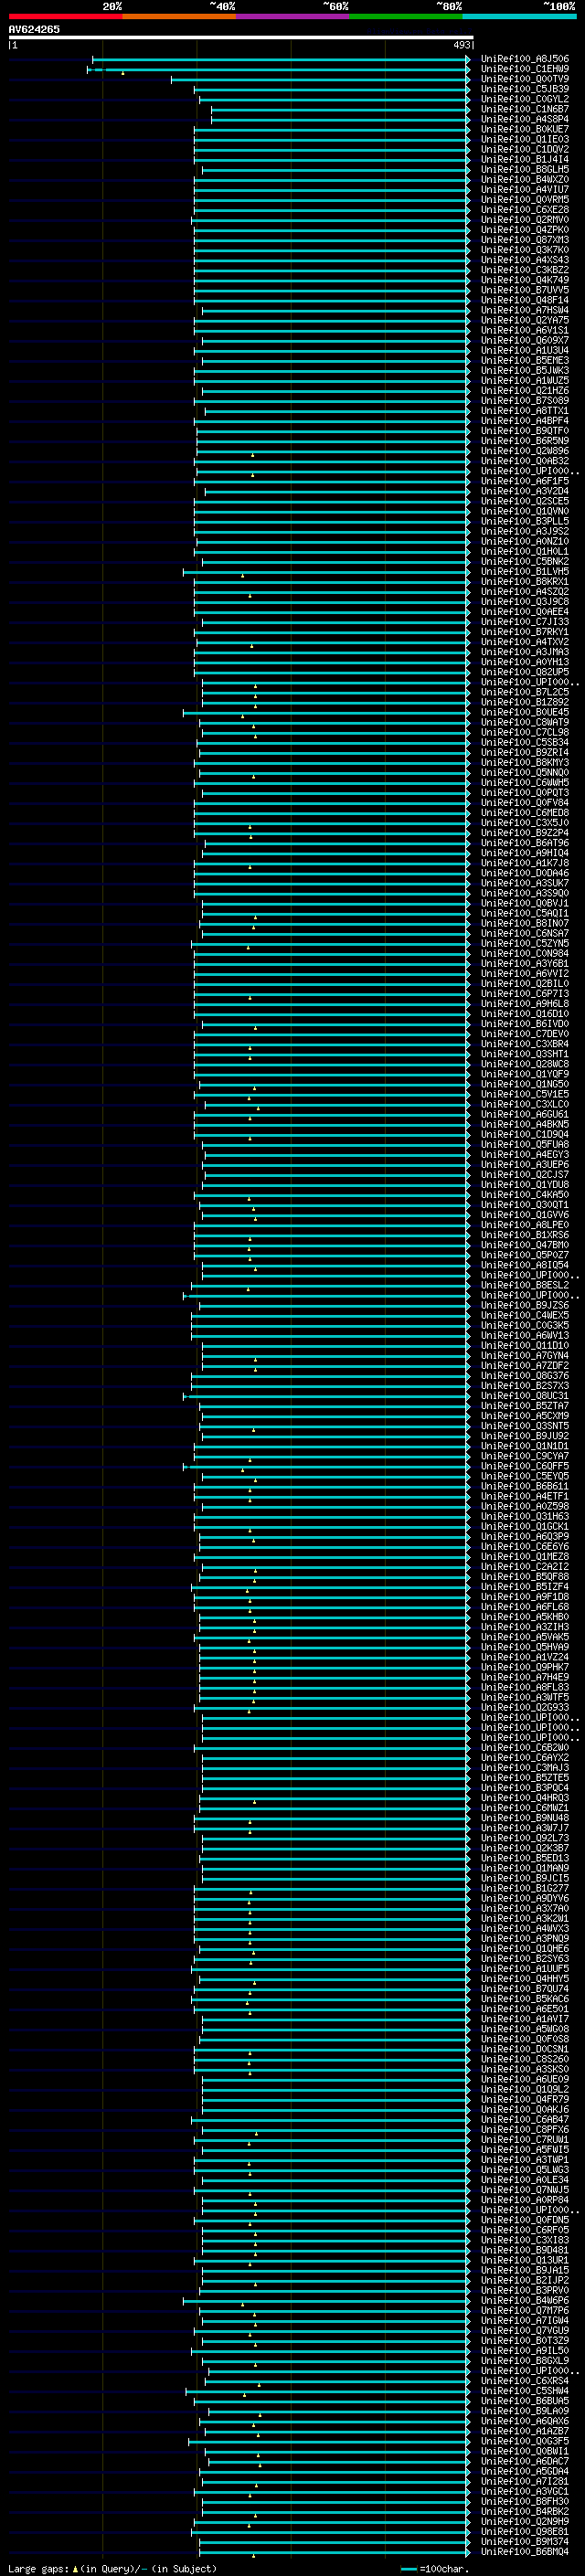The height and width of the screenshot is (2576, 585).
Task: Open hit UniRef100_Q00TV9
Action: (524, 79)
